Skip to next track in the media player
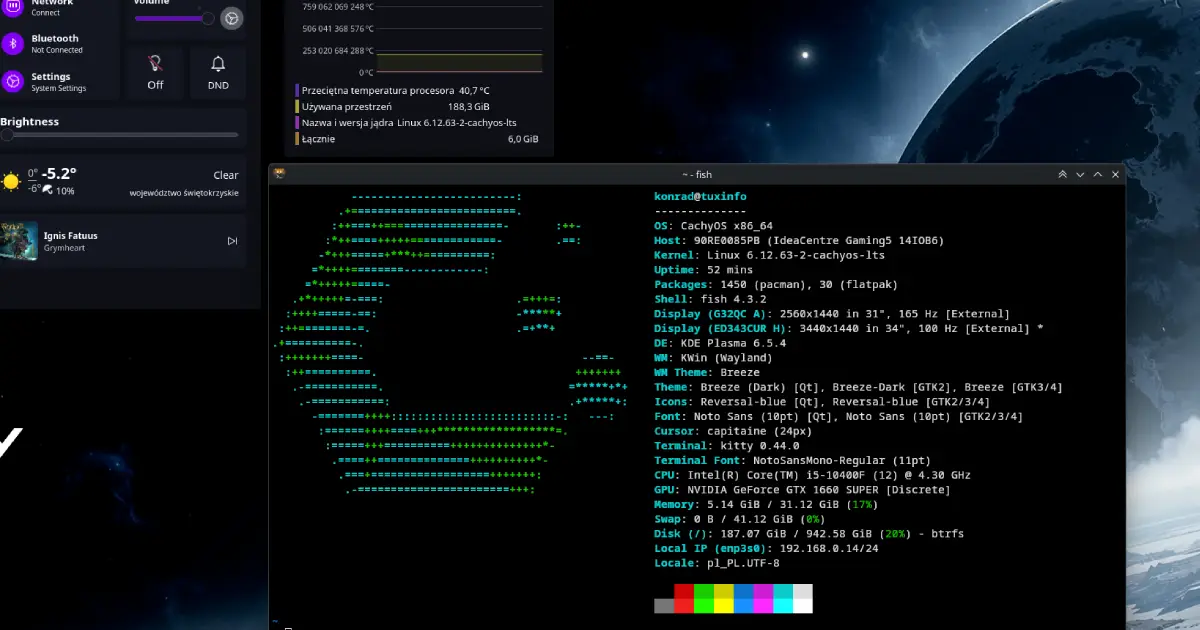The width and height of the screenshot is (1200, 630). pos(232,241)
